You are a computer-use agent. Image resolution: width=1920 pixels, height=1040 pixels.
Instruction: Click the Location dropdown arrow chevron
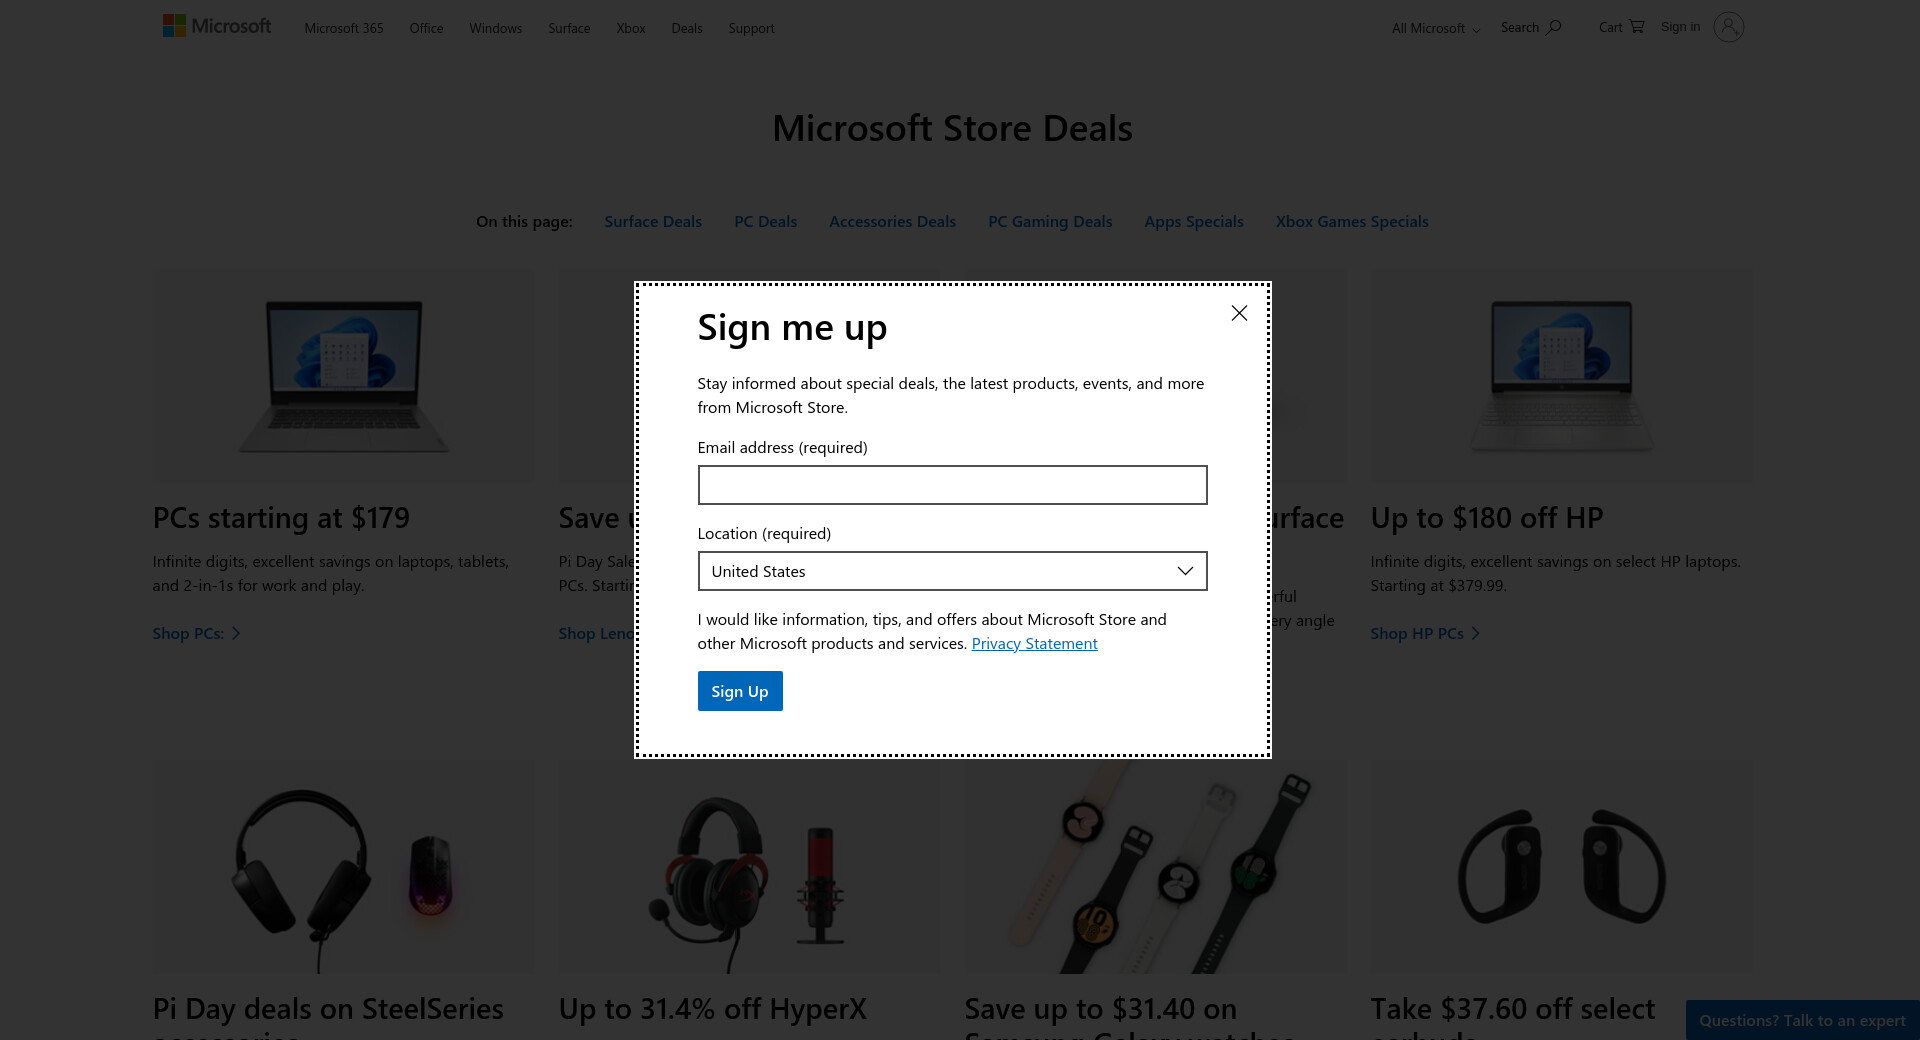[1185, 571]
